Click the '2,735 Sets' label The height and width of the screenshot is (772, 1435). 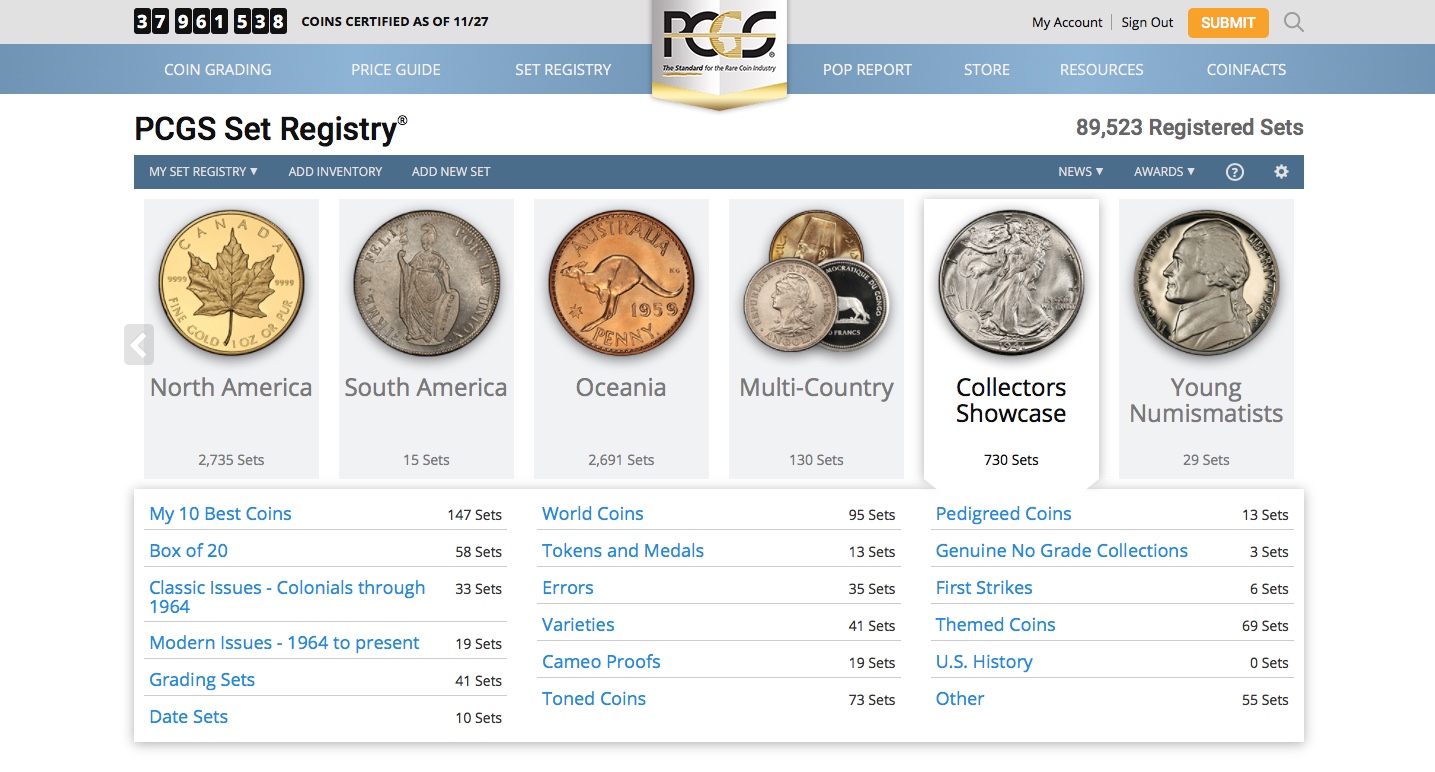[231, 460]
